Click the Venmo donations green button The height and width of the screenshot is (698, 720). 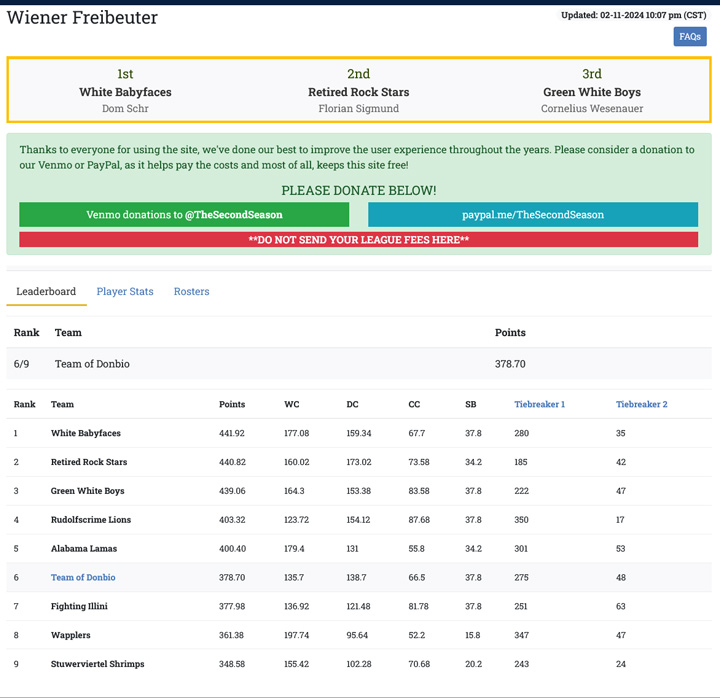pyautogui.click(x=184, y=214)
